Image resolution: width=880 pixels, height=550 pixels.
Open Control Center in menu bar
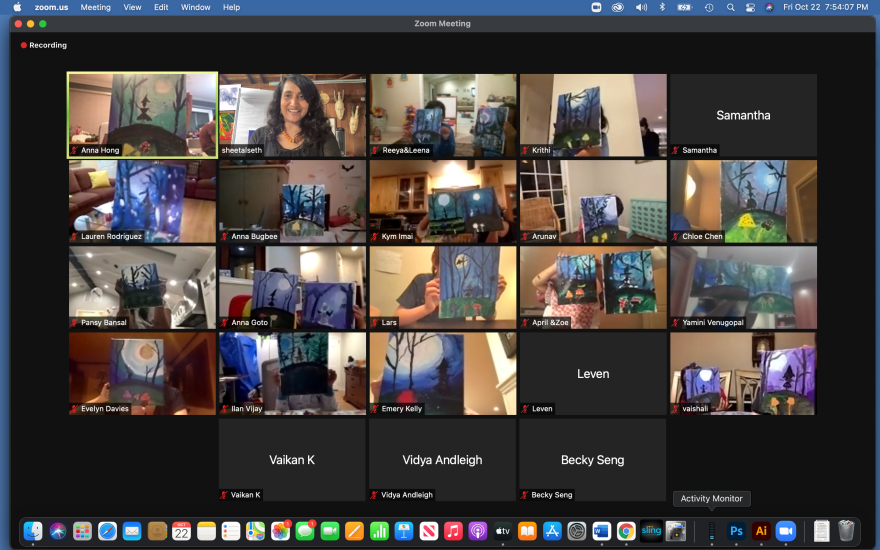pos(750,7)
